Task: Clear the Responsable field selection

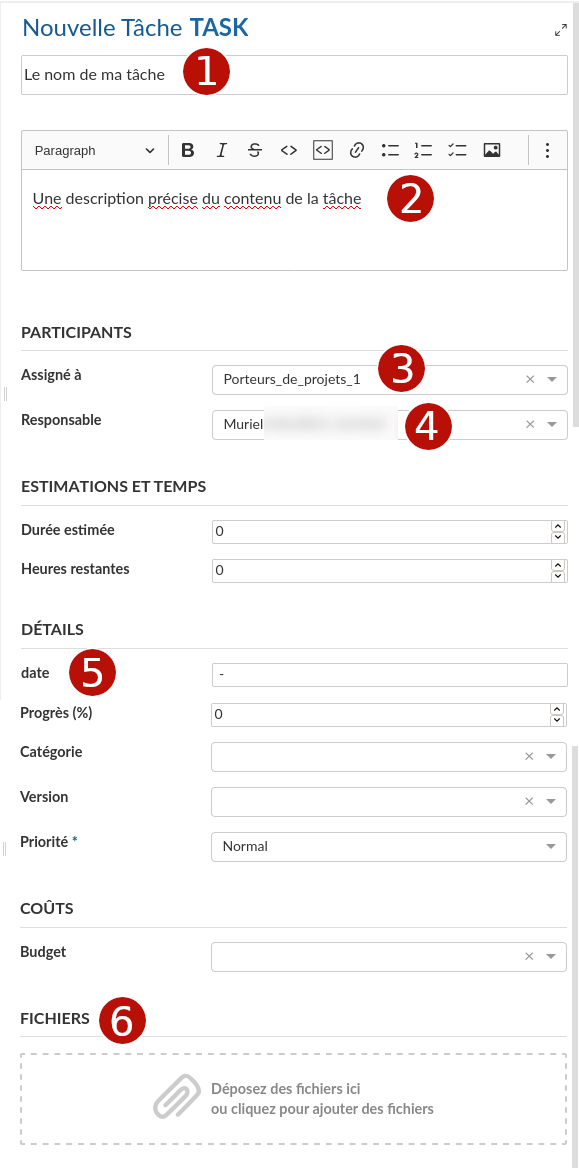Action: (530, 425)
